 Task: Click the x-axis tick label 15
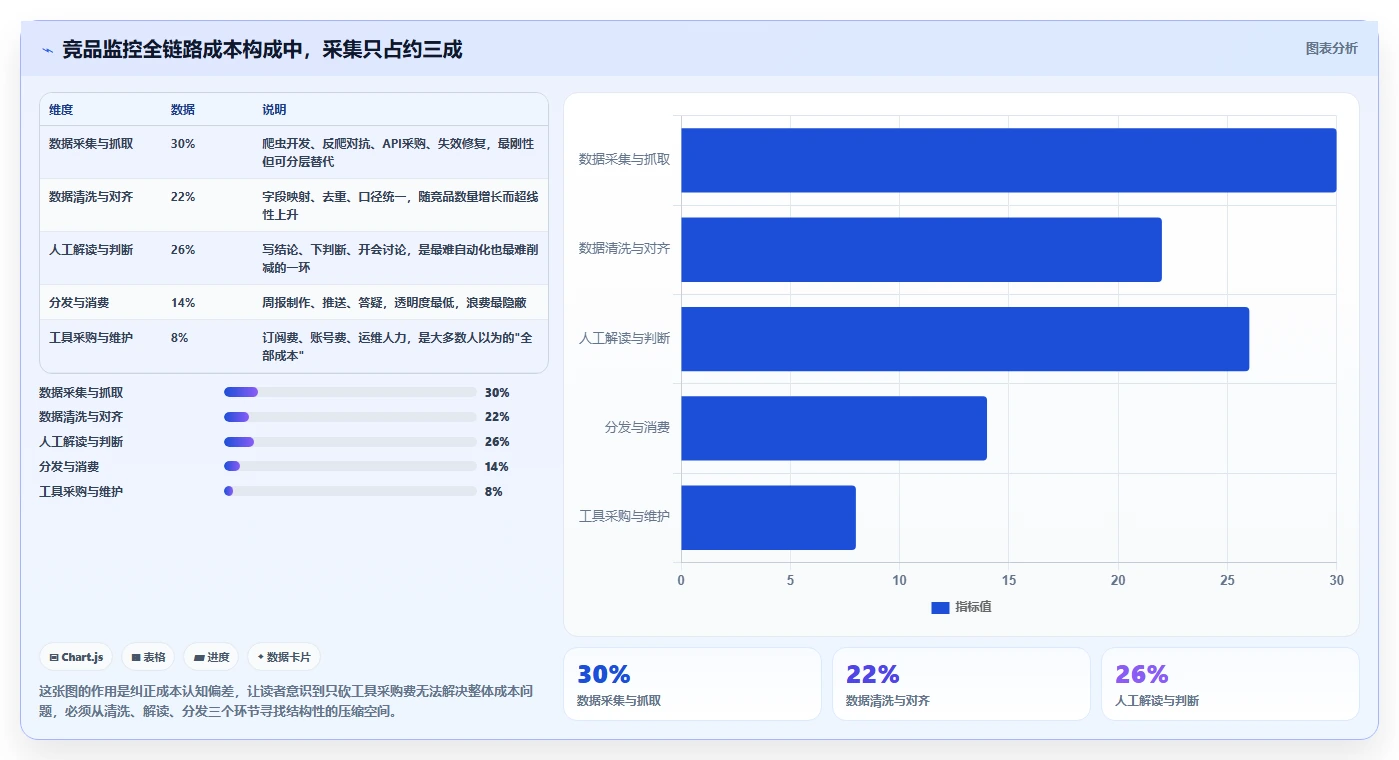click(1008, 580)
